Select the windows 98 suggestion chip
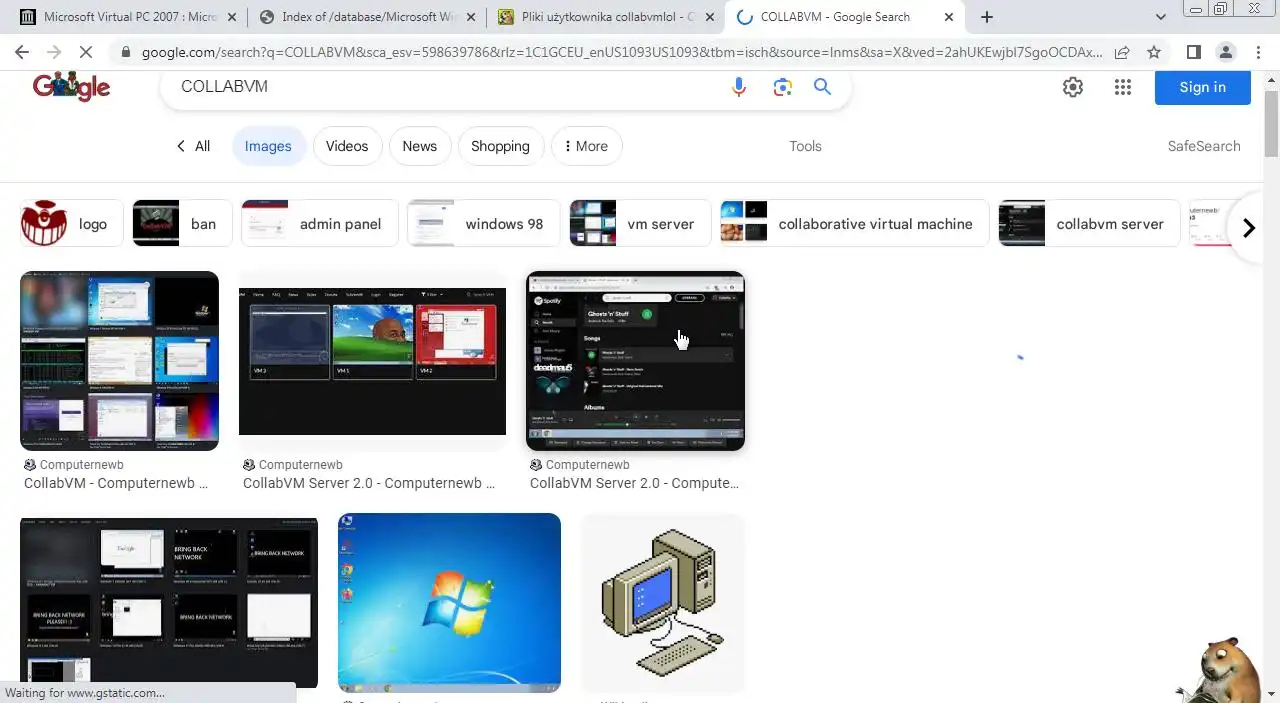The width and height of the screenshot is (1280, 703). point(484,224)
